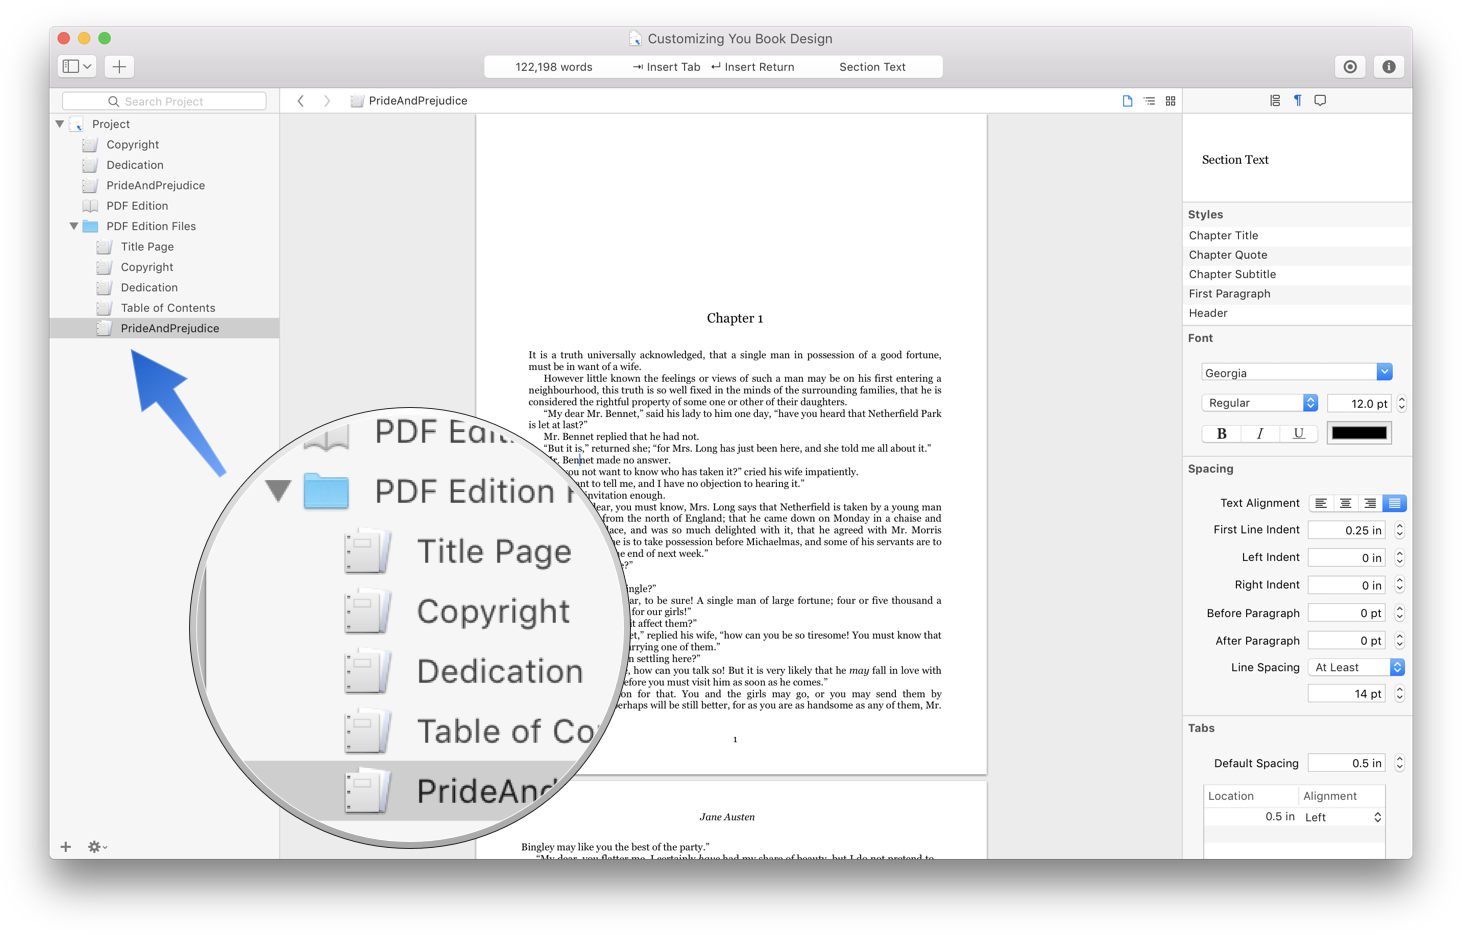Open the black font color swatch
Screen dimensions: 1462x935
1359,433
